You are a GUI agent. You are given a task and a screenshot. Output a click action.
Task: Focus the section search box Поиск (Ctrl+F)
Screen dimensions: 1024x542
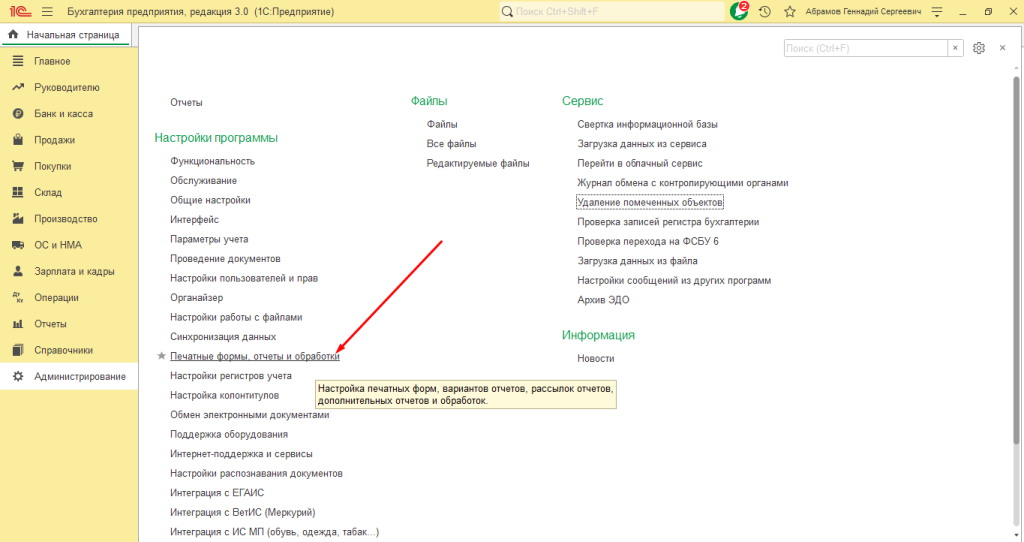(864, 48)
